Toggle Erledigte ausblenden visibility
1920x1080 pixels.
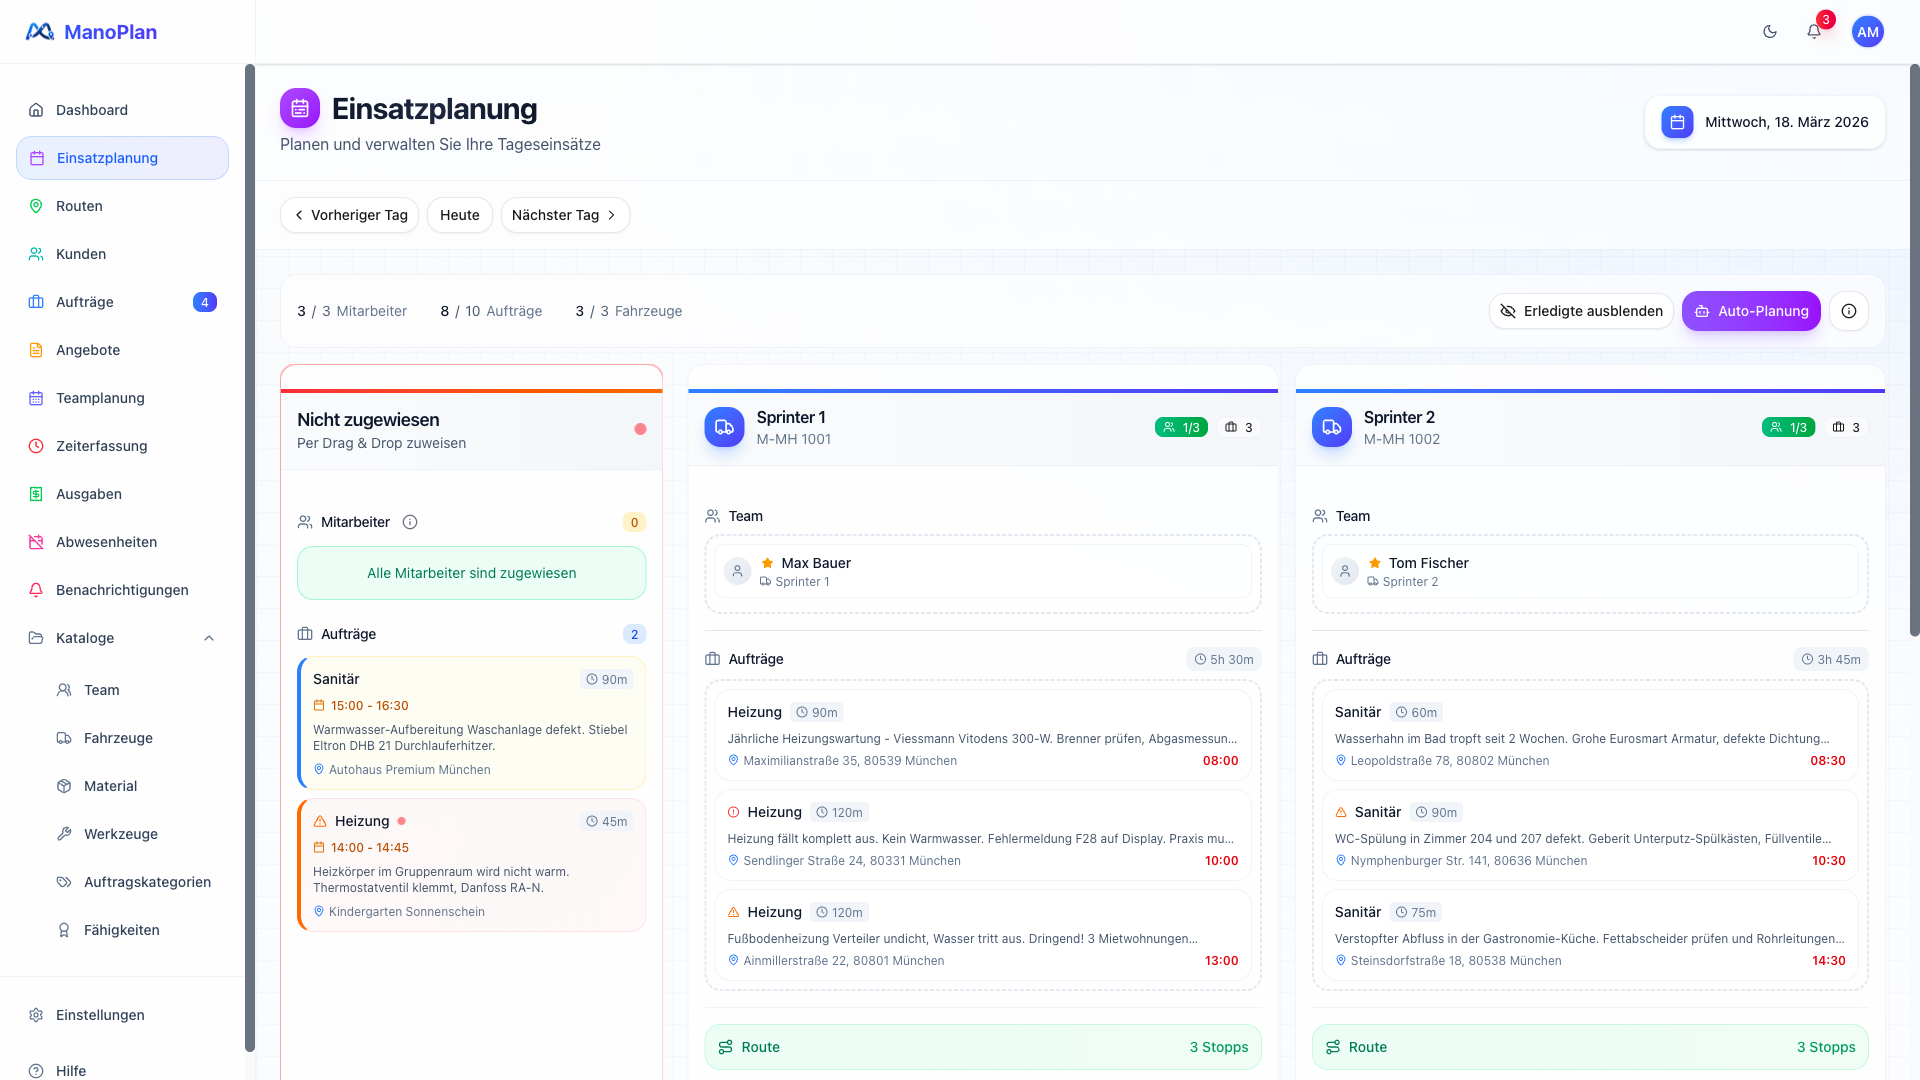1580,311
